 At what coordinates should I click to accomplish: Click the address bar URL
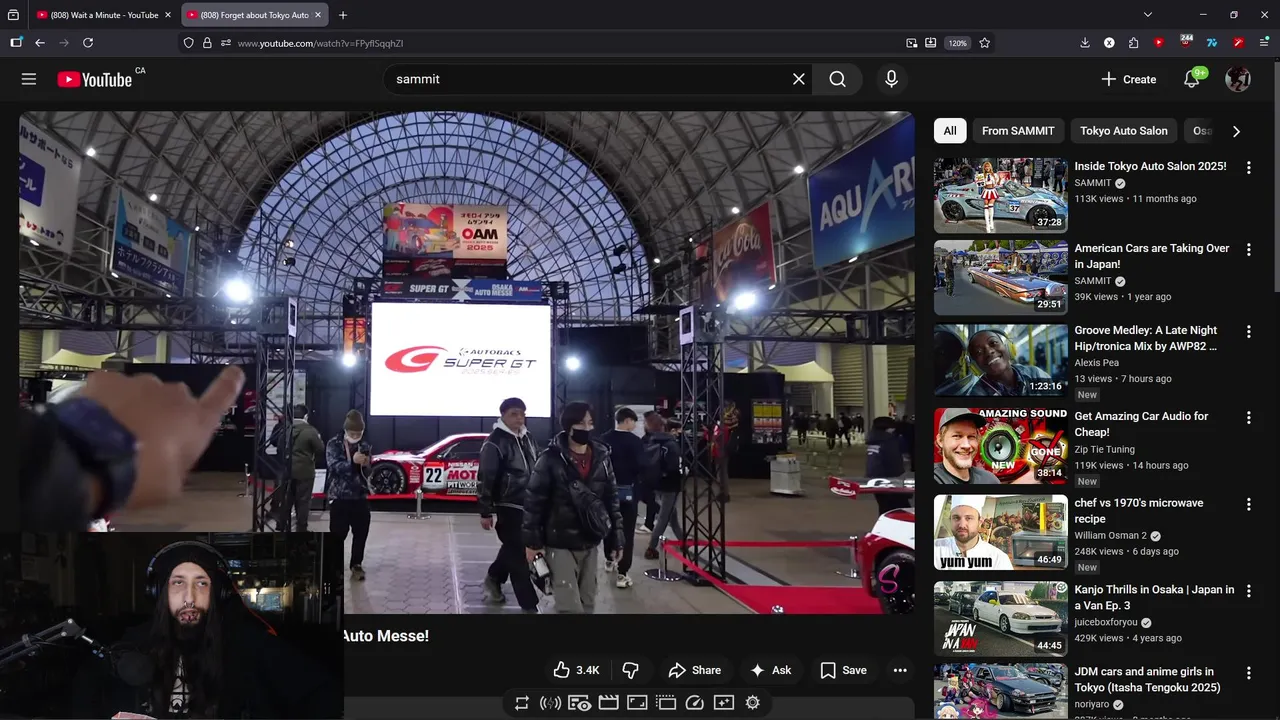pos(320,43)
